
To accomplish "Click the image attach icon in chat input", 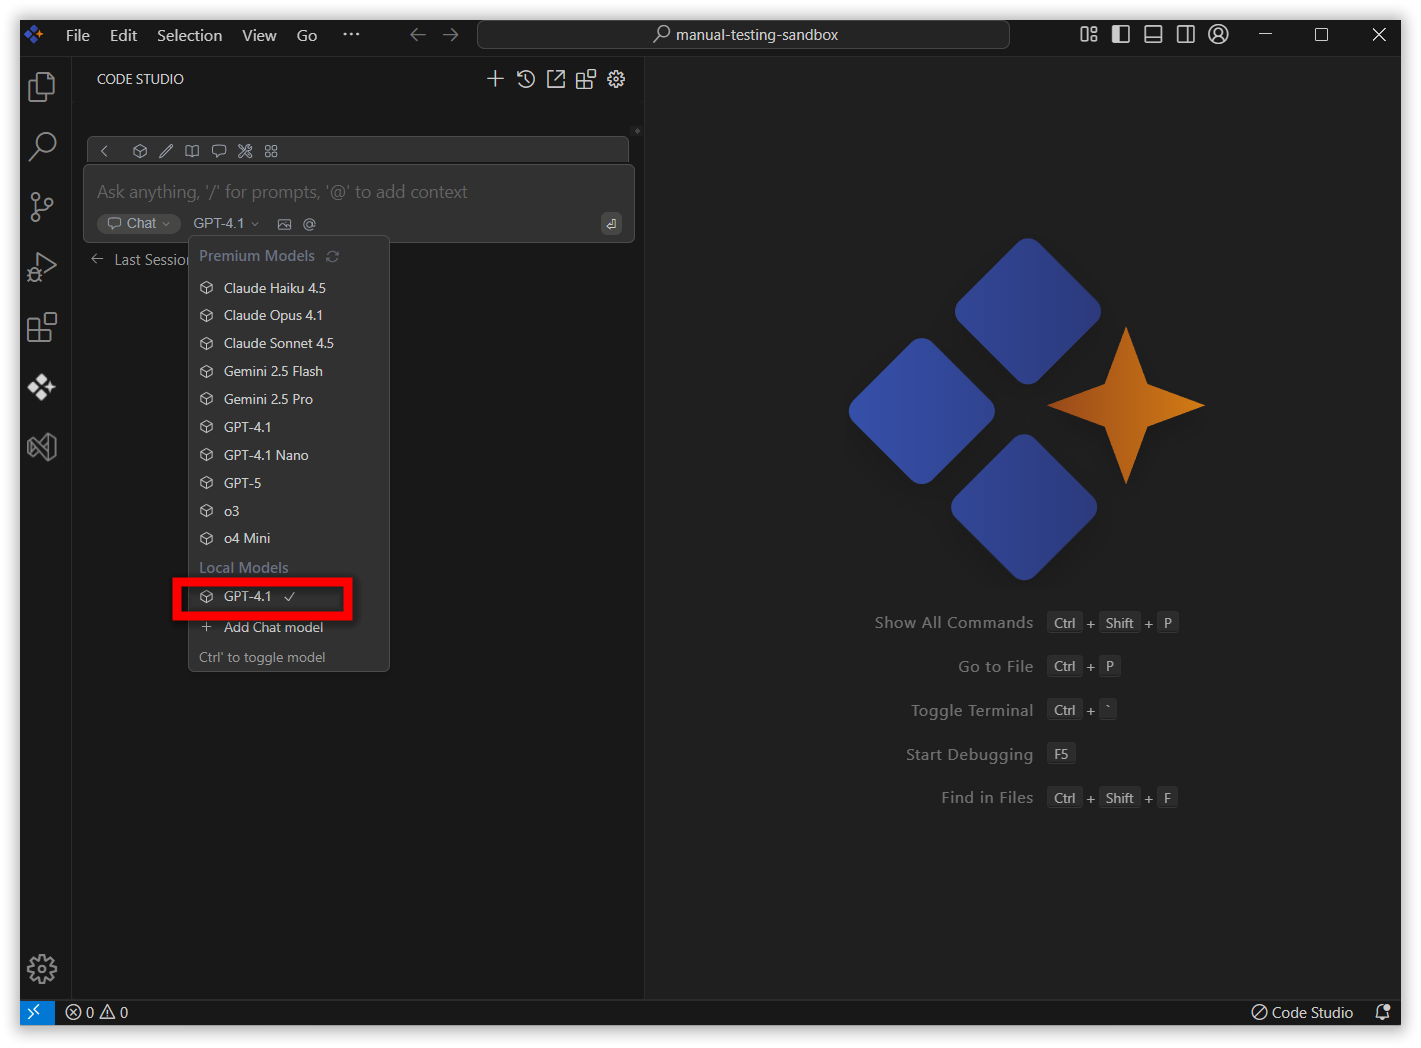I will (284, 224).
